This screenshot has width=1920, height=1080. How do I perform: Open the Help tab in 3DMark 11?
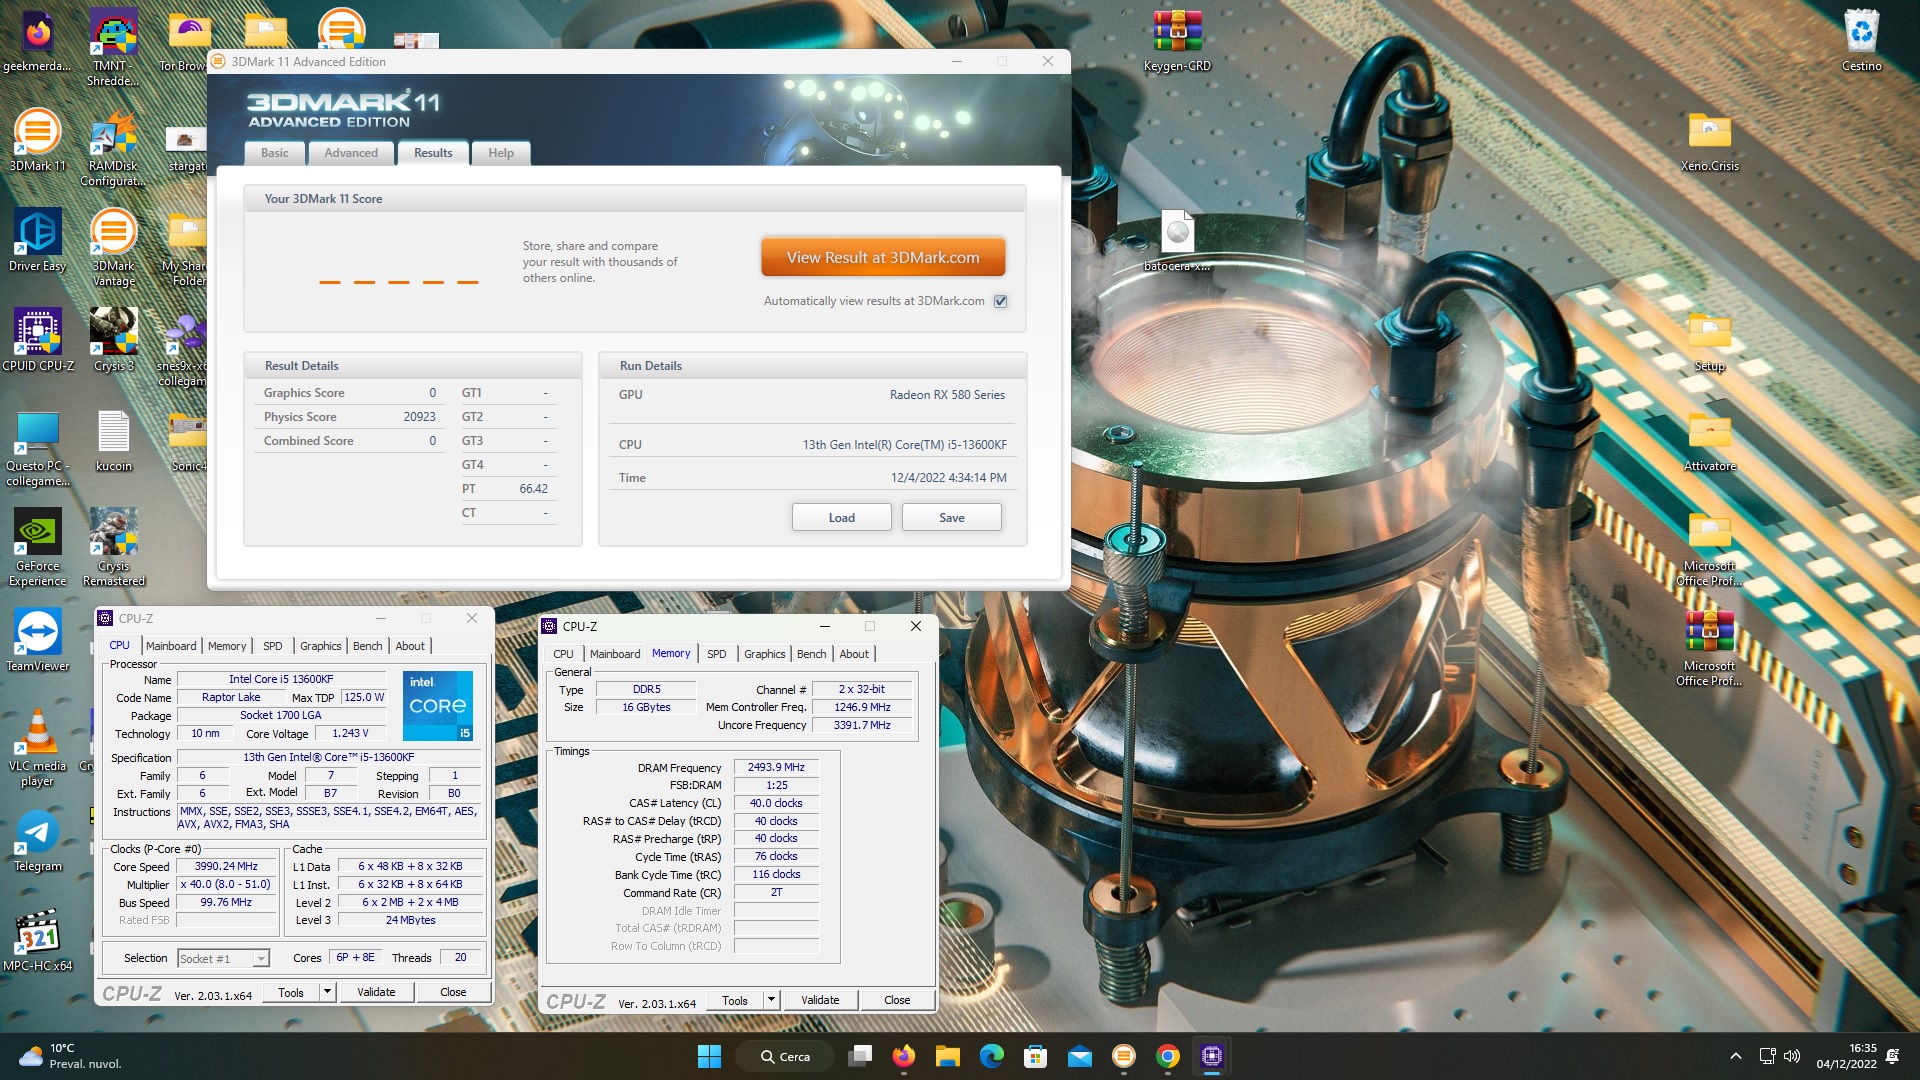point(501,153)
